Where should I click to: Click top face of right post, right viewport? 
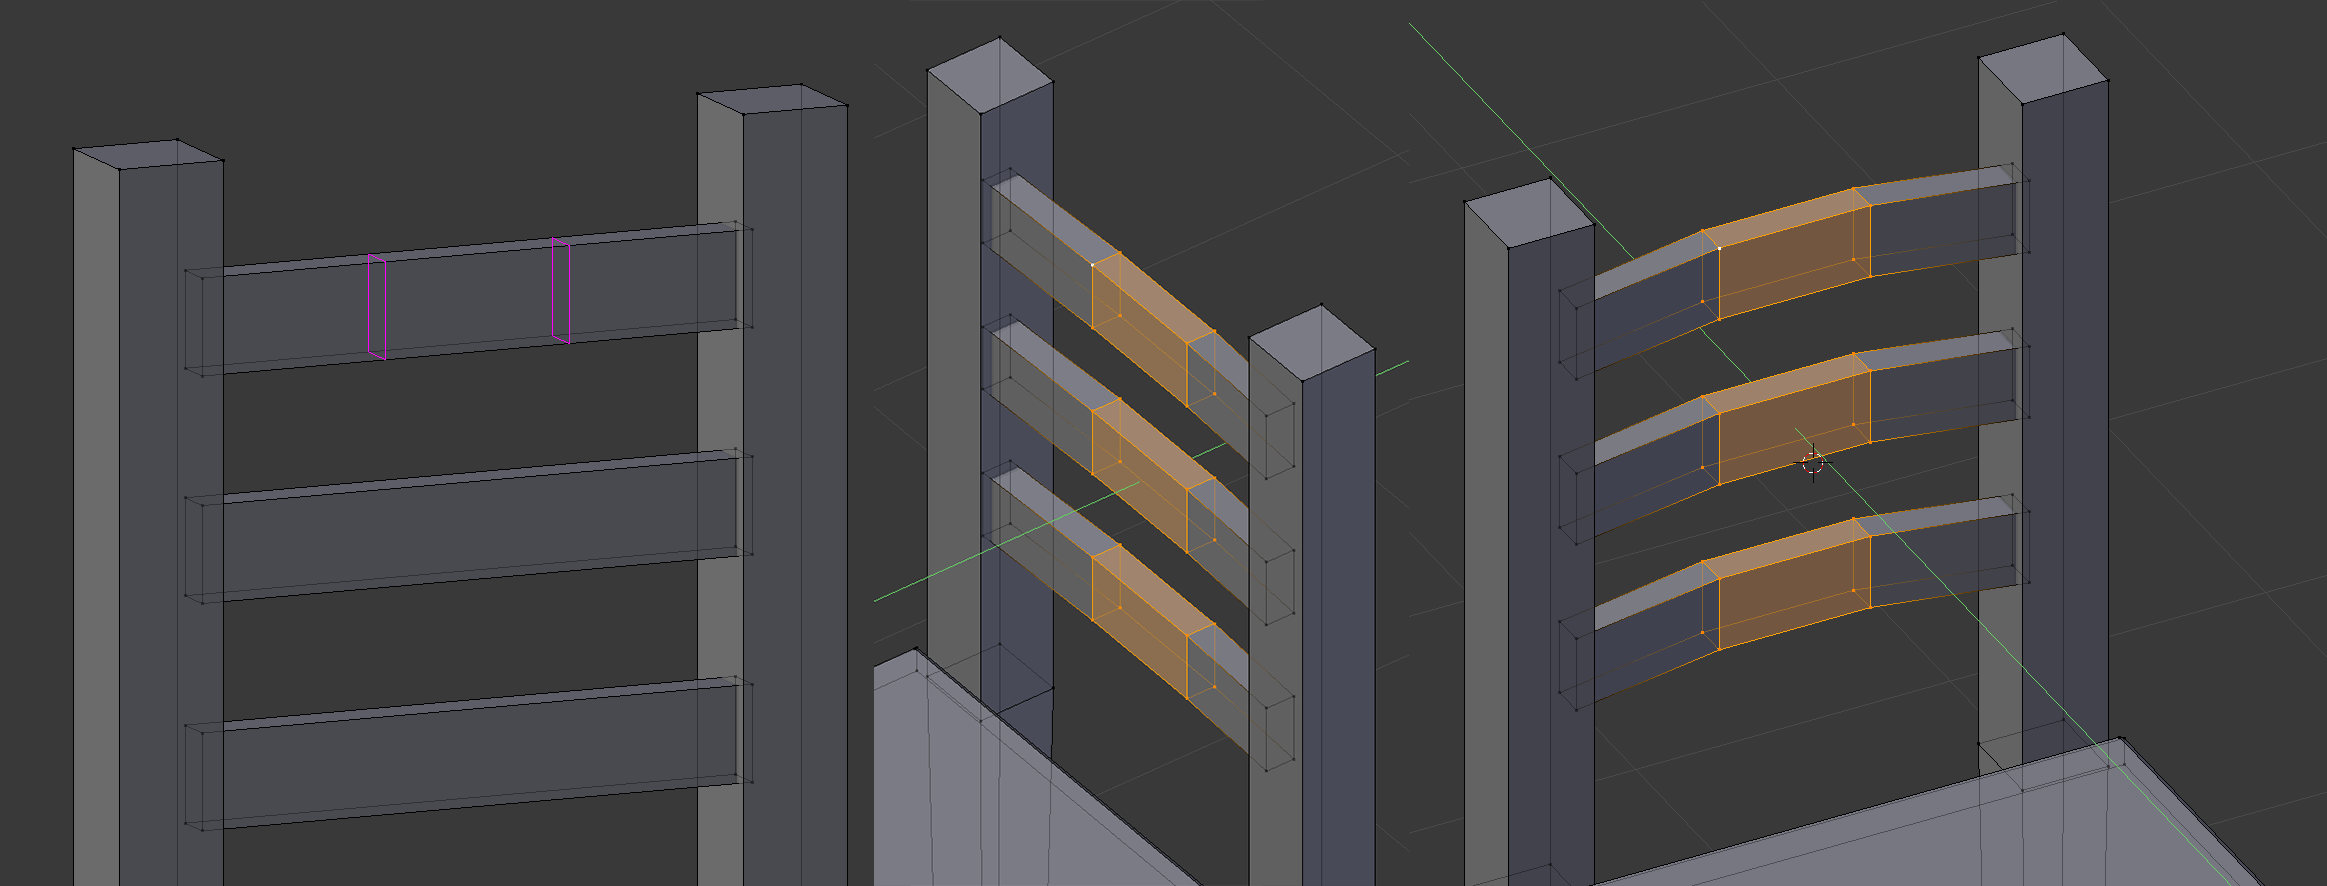click(2043, 68)
